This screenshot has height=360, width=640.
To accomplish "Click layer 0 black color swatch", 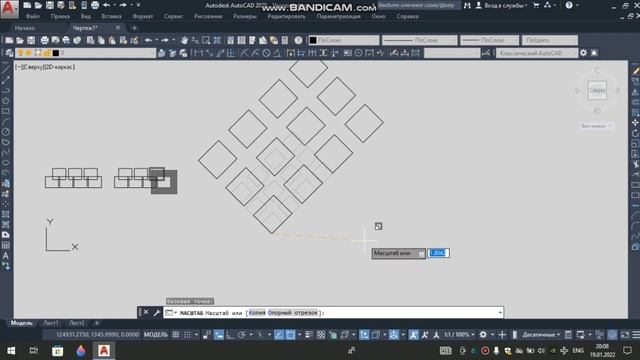I will coord(56,53).
